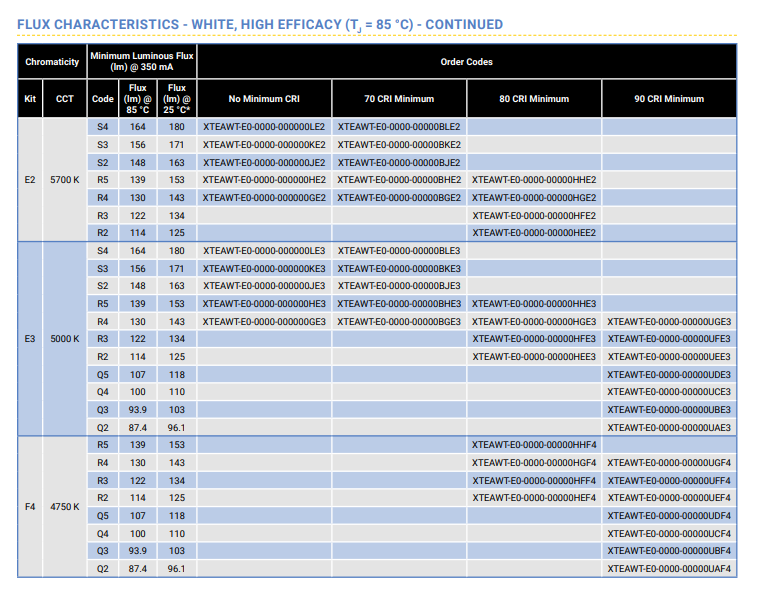
Task: Click order code XTEAWT-E0-0000-00000UAF4
Action: pos(669,569)
